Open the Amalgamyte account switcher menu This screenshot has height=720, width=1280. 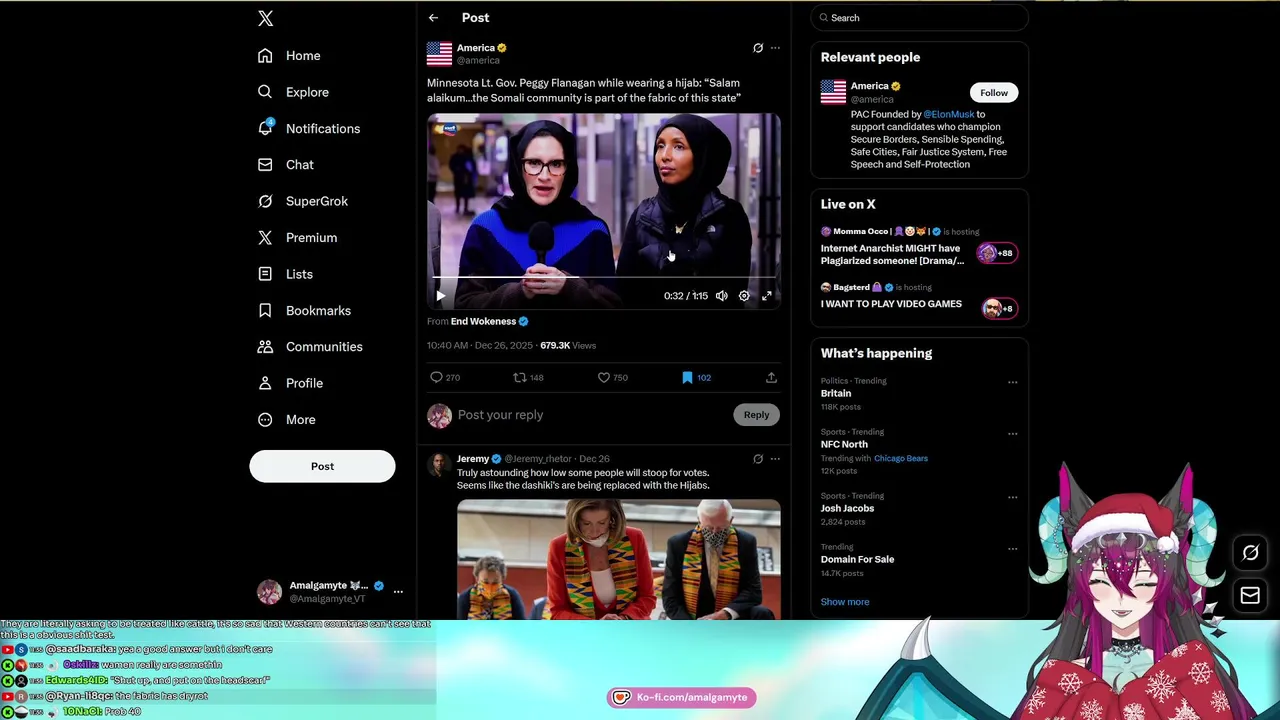point(398,592)
